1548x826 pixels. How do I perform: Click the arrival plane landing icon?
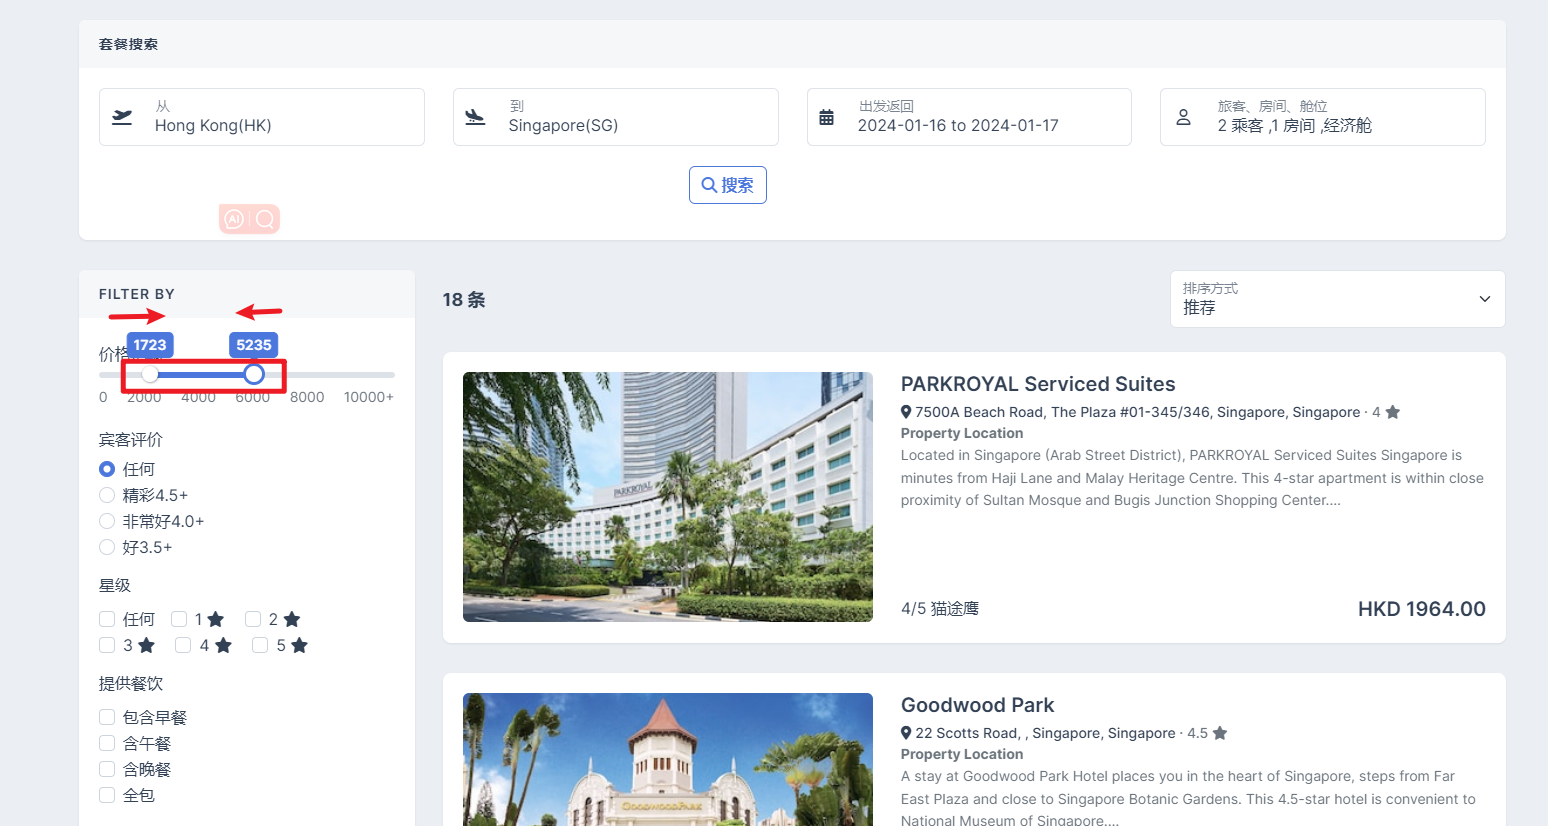point(475,117)
